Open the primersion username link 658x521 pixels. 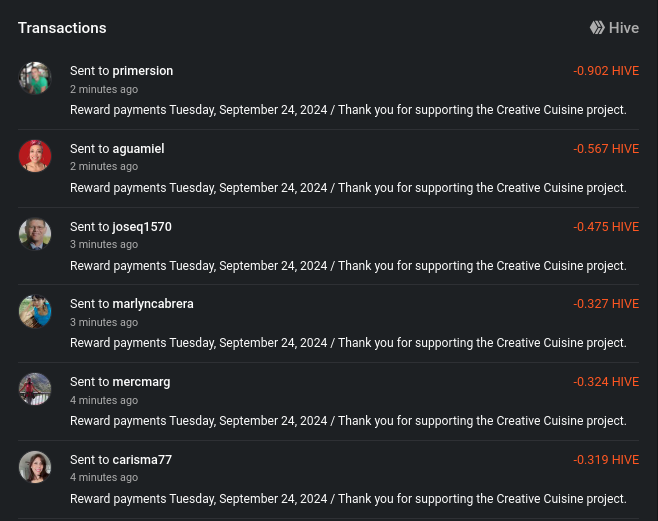(143, 71)
